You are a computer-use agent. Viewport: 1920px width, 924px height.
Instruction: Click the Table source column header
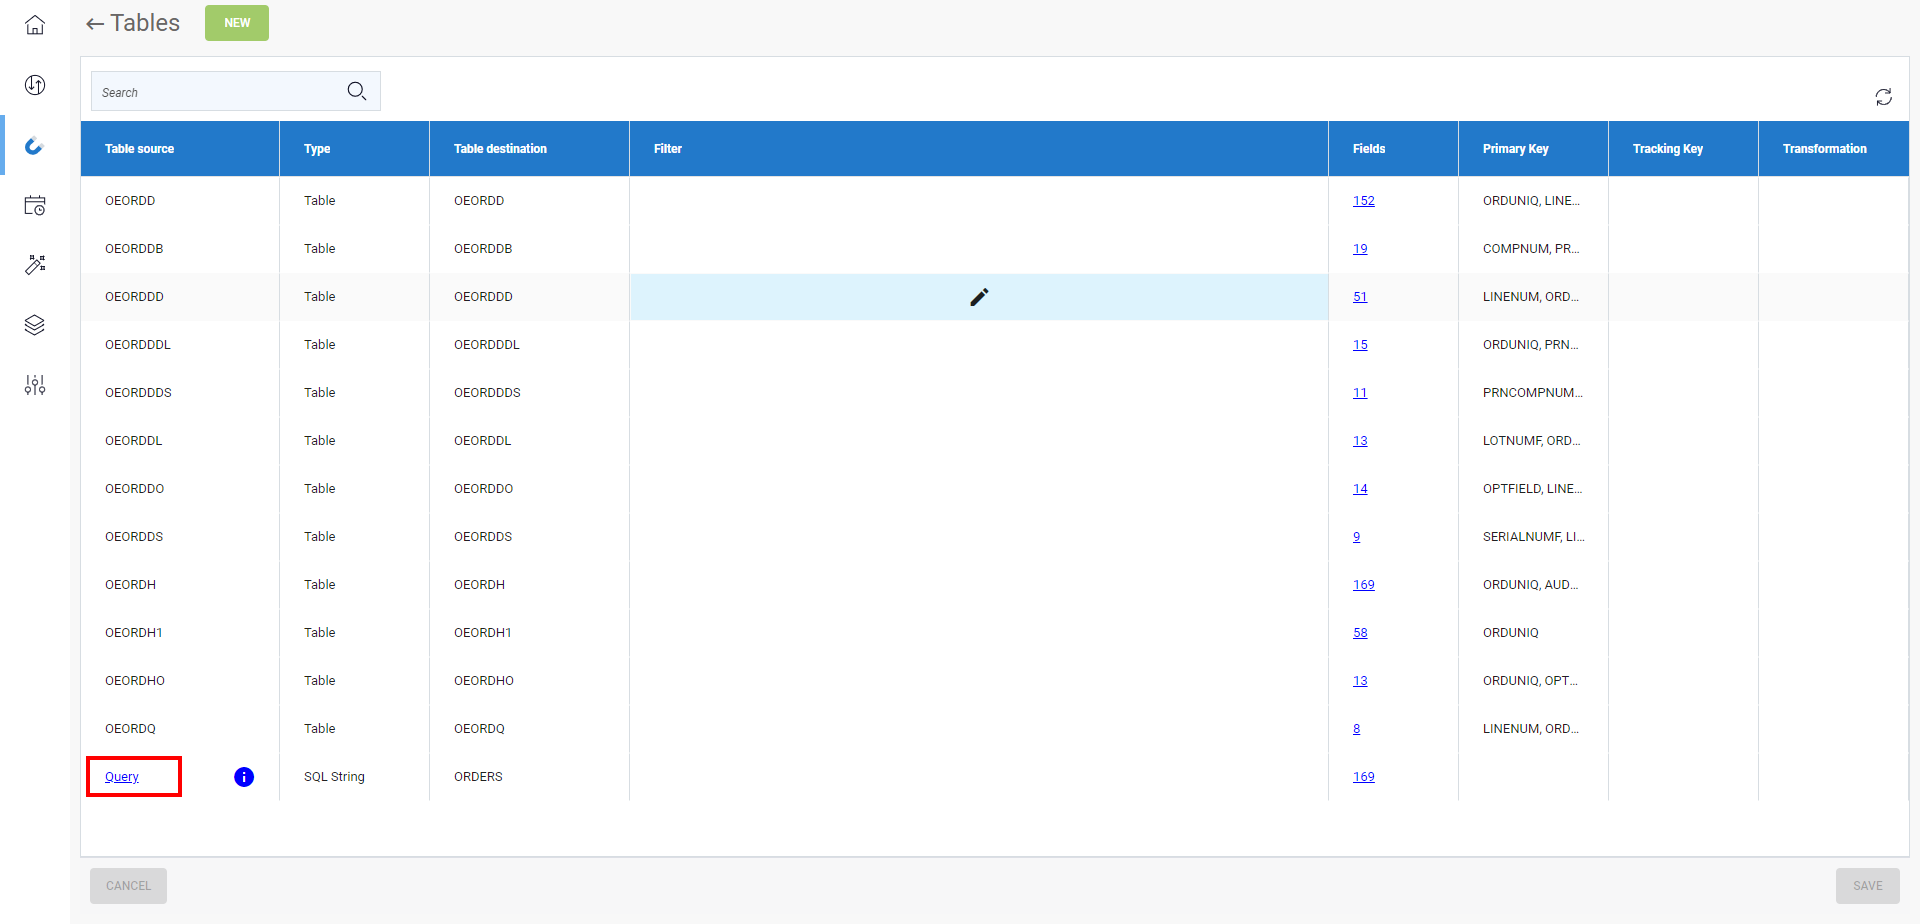(x=140, y=149)
